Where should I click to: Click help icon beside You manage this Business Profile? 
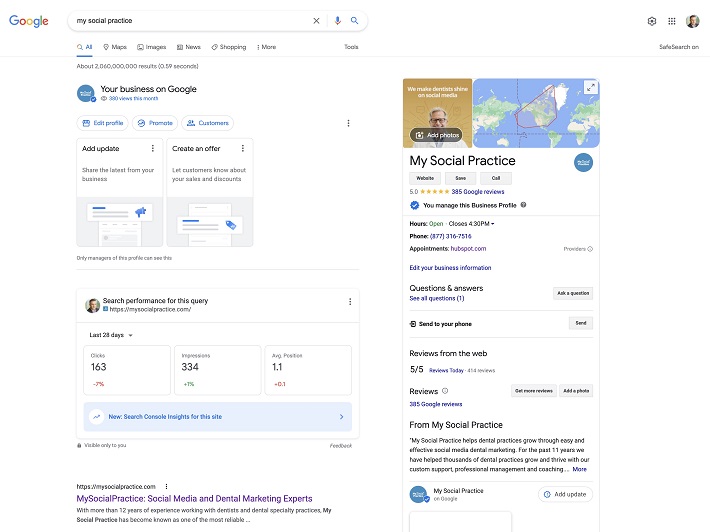coord(523,205)
